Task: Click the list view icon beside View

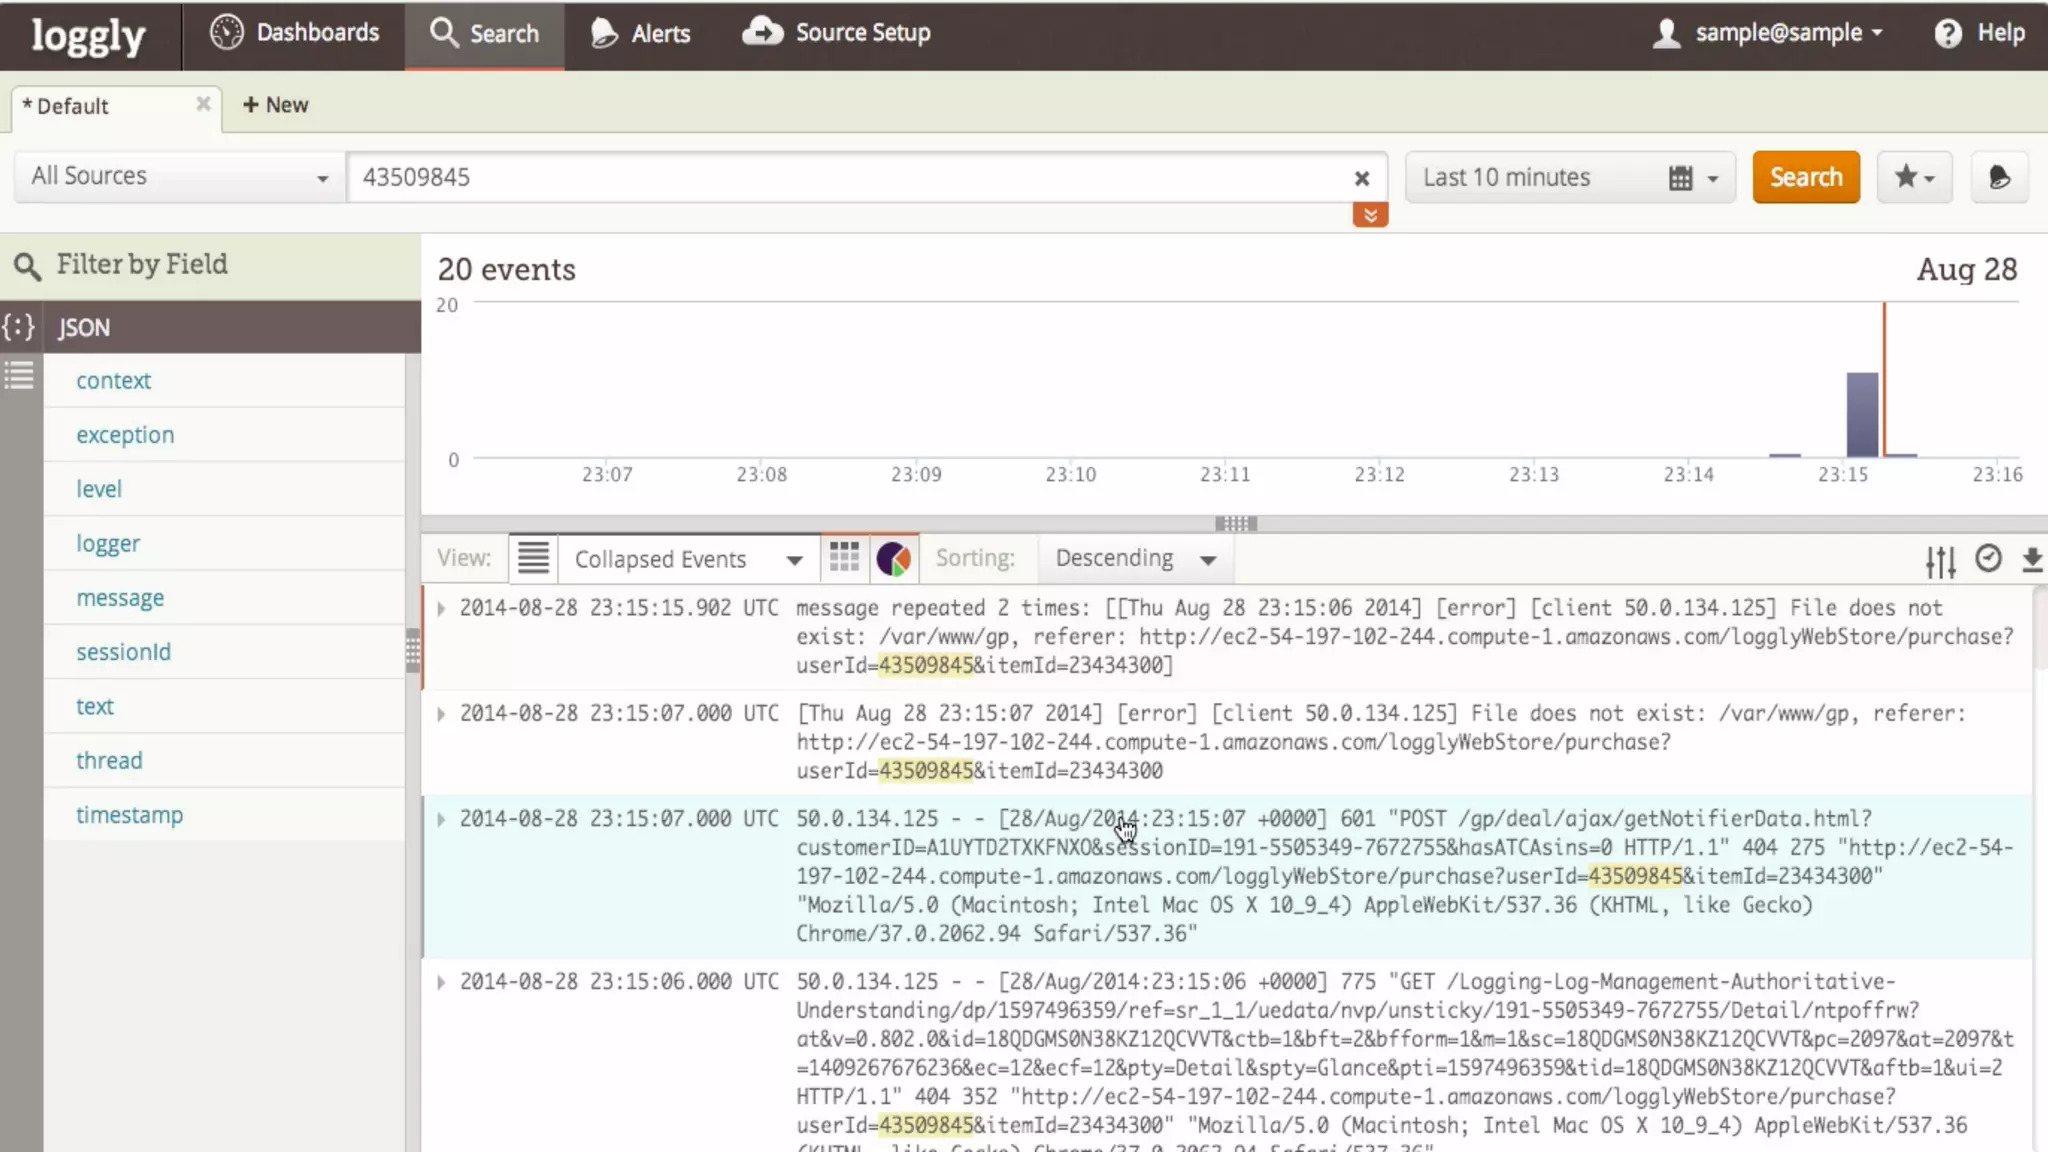Action: pyautogui.click(x=533, y=558)
